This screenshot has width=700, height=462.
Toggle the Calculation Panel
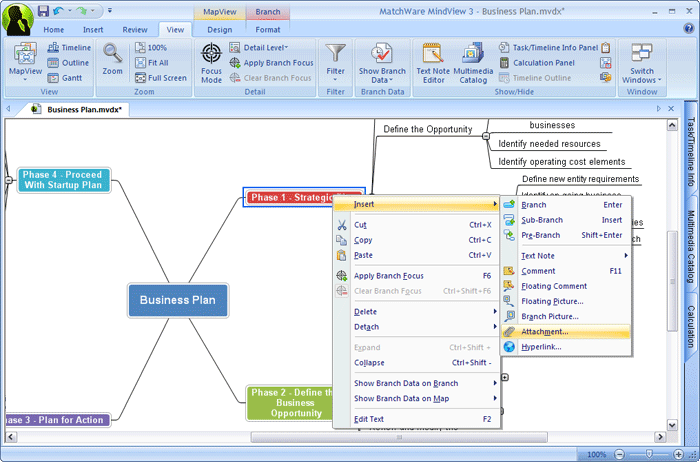click(537, 62)
